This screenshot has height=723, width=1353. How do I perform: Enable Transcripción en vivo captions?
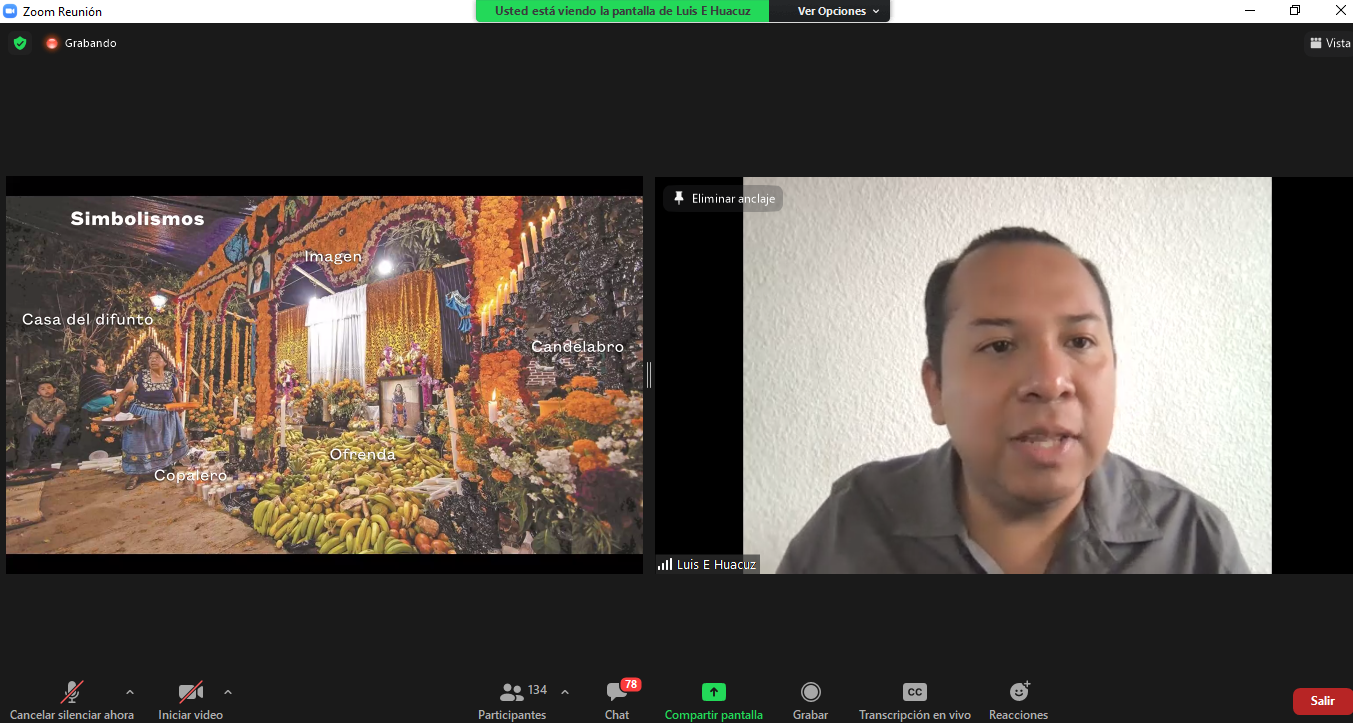pyautogui.click(x=915, y=701)
